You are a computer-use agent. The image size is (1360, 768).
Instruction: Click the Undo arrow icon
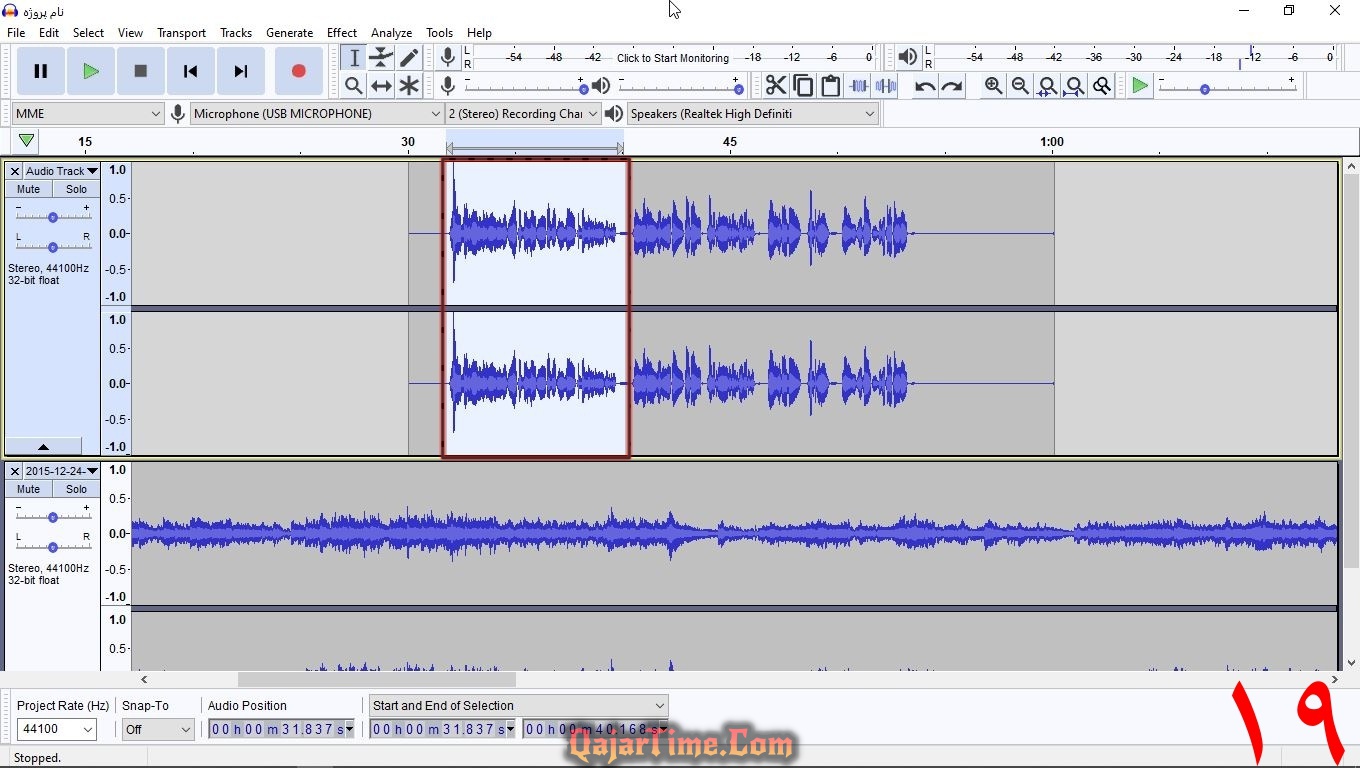[925, 86]
